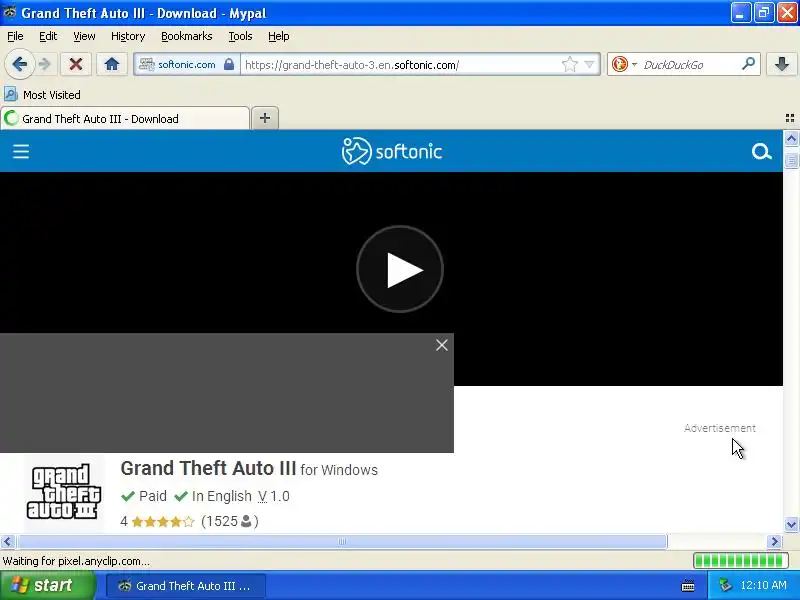Click the vertical scrollbar down arrow
Image resolution: width=800 pixels, height=600 pixels.
coord(791,524)
